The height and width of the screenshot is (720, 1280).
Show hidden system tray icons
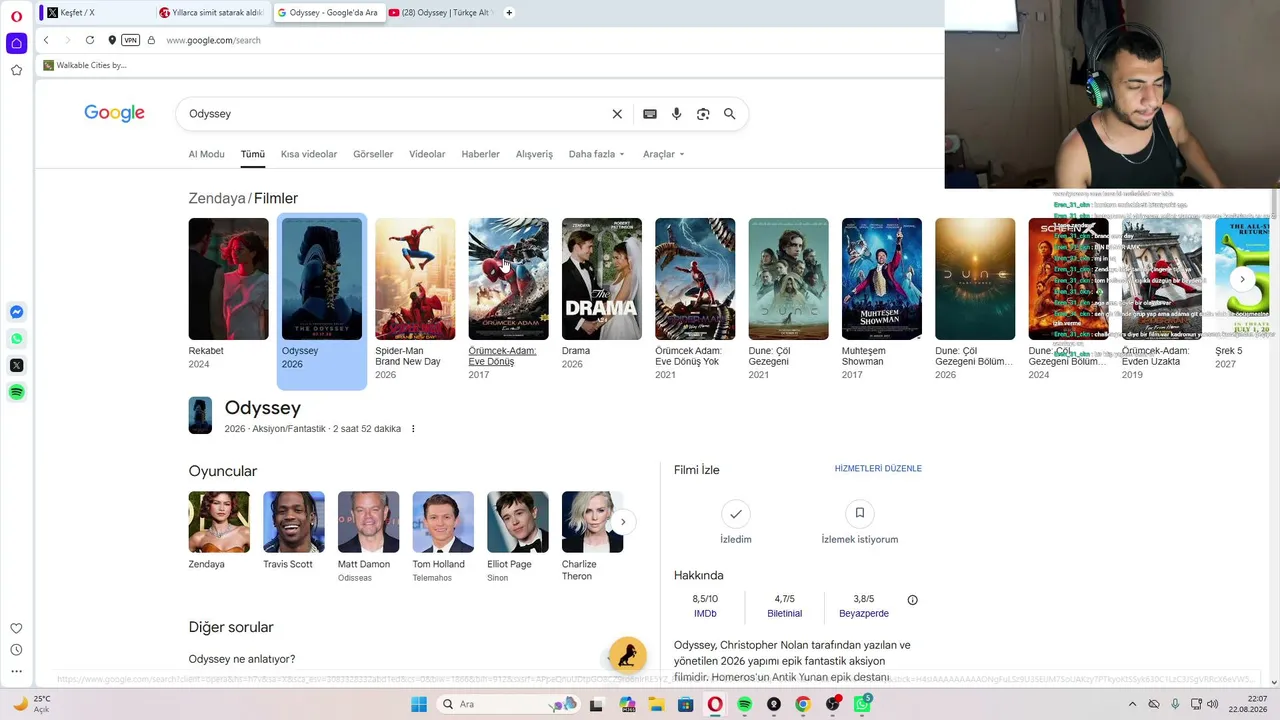pos(1130,704)
